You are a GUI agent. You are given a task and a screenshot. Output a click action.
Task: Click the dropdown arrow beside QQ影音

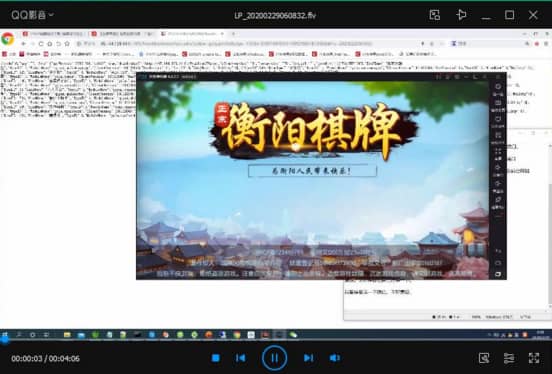point(51,15)
